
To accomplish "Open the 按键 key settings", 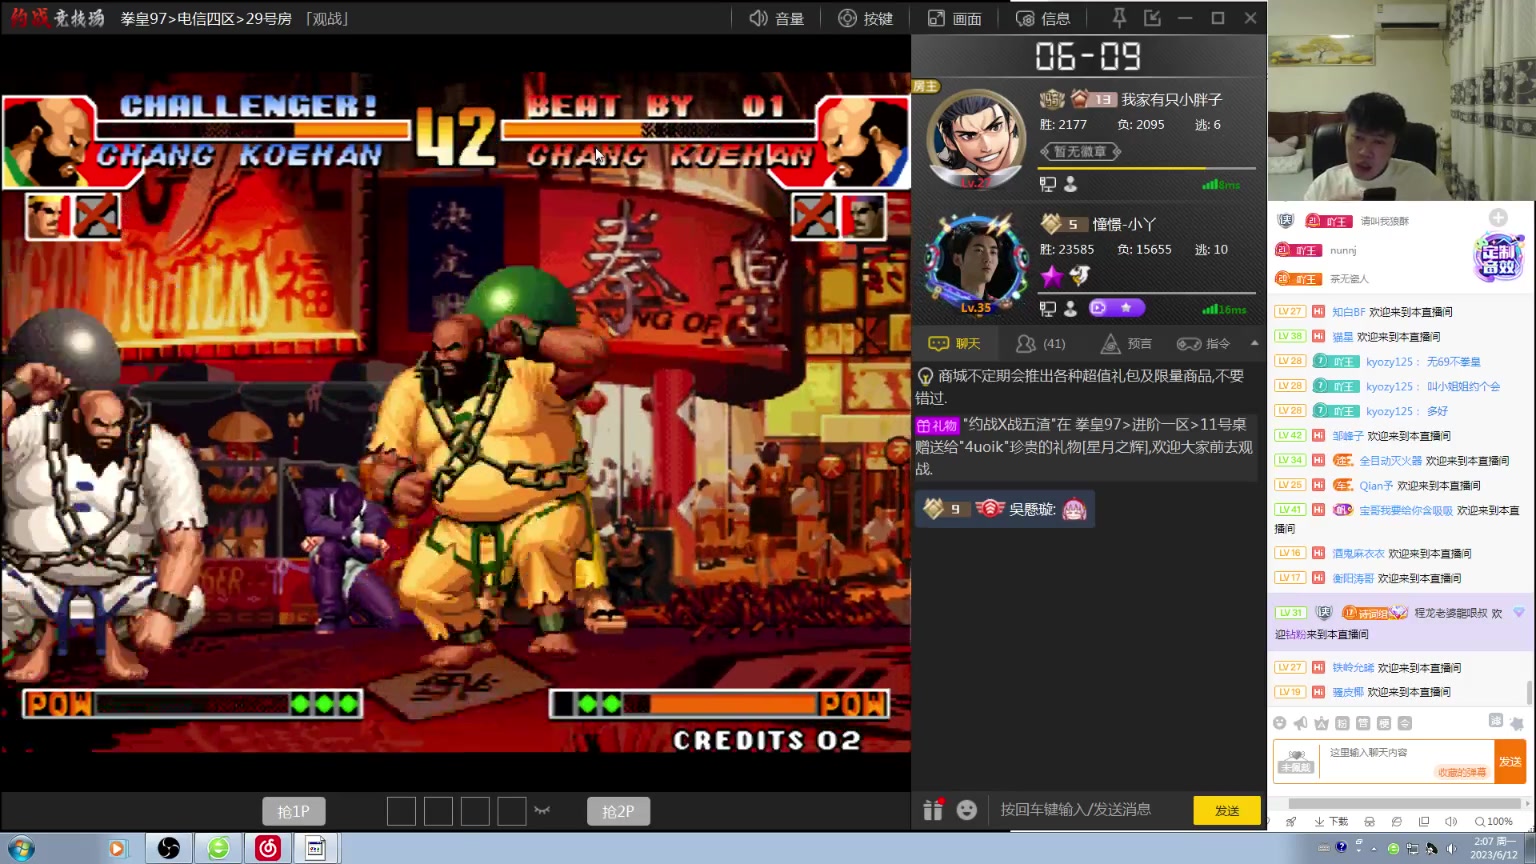I will pyautogui.click(x=865, y=18).
